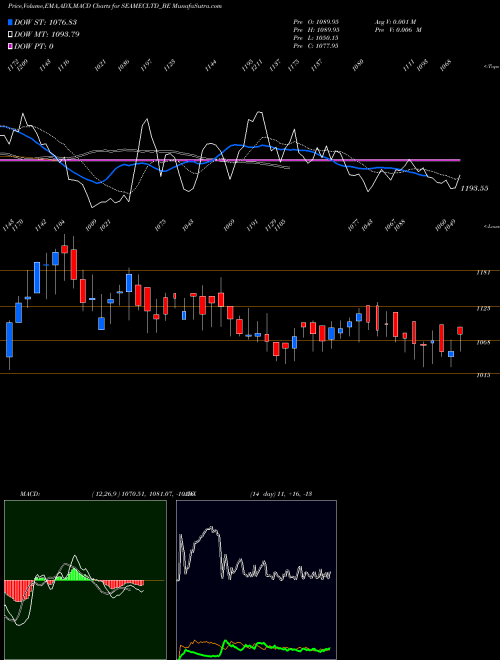Click the MACD: panel label

[x=30, y=494]
